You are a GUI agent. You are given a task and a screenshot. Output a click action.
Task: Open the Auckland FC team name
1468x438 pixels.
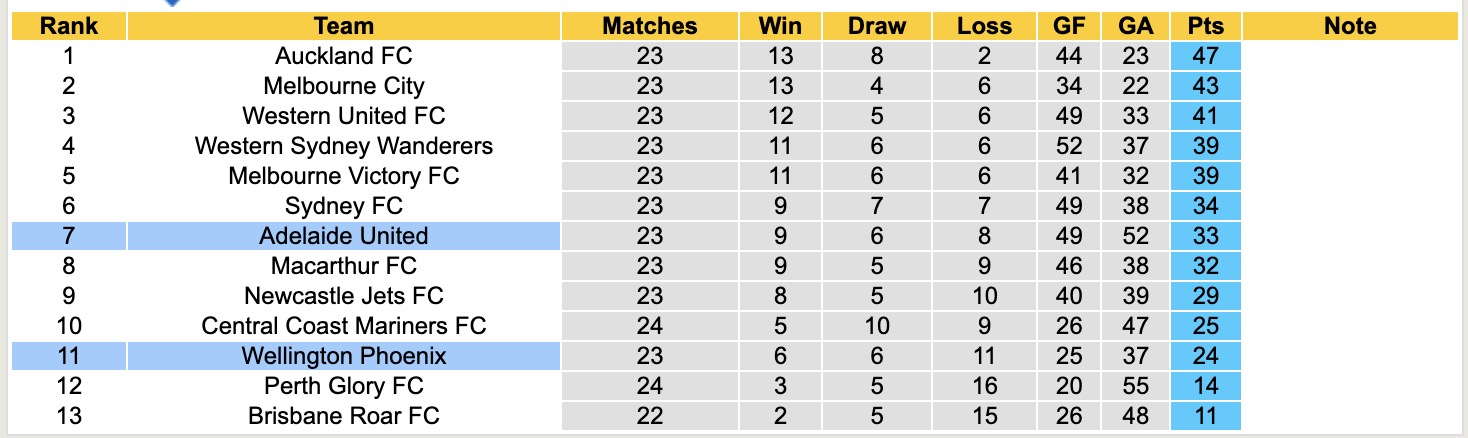(343, 56)
